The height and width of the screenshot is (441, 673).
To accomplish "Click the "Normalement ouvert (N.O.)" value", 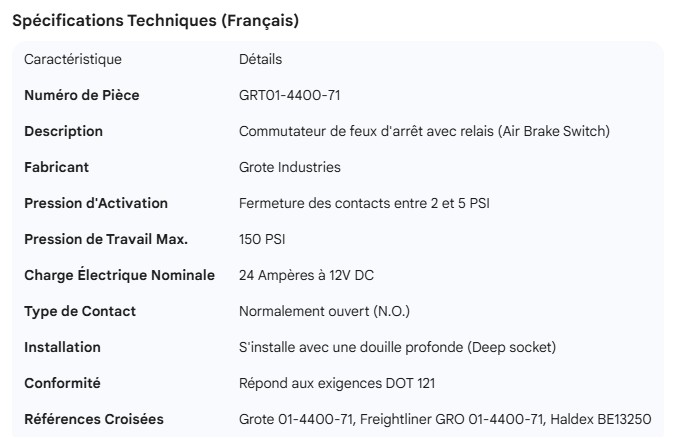I will point(324,312).
